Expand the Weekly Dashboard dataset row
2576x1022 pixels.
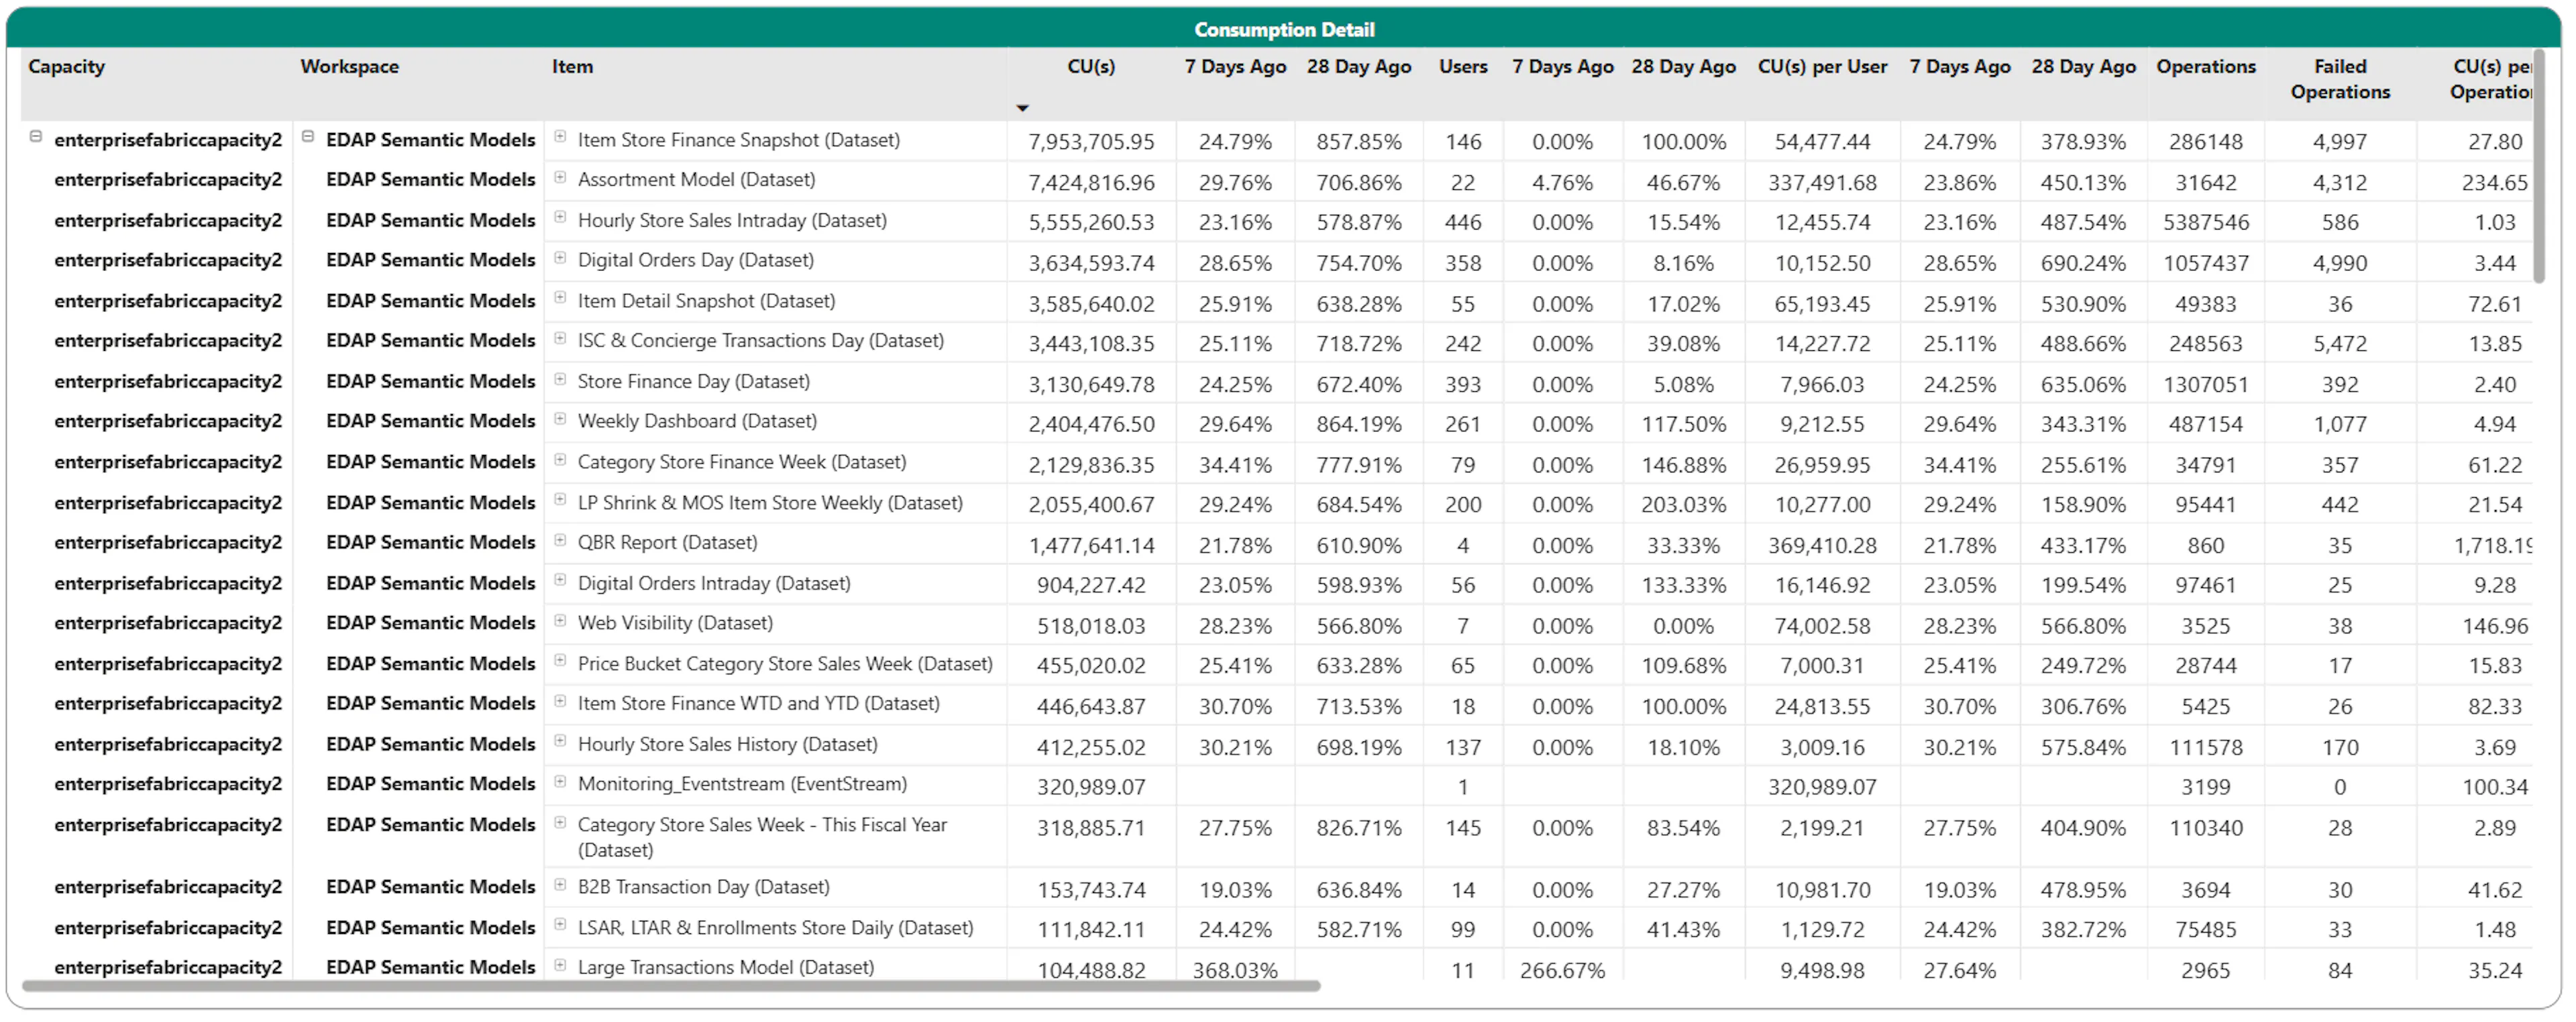click(x=560, y=419)
